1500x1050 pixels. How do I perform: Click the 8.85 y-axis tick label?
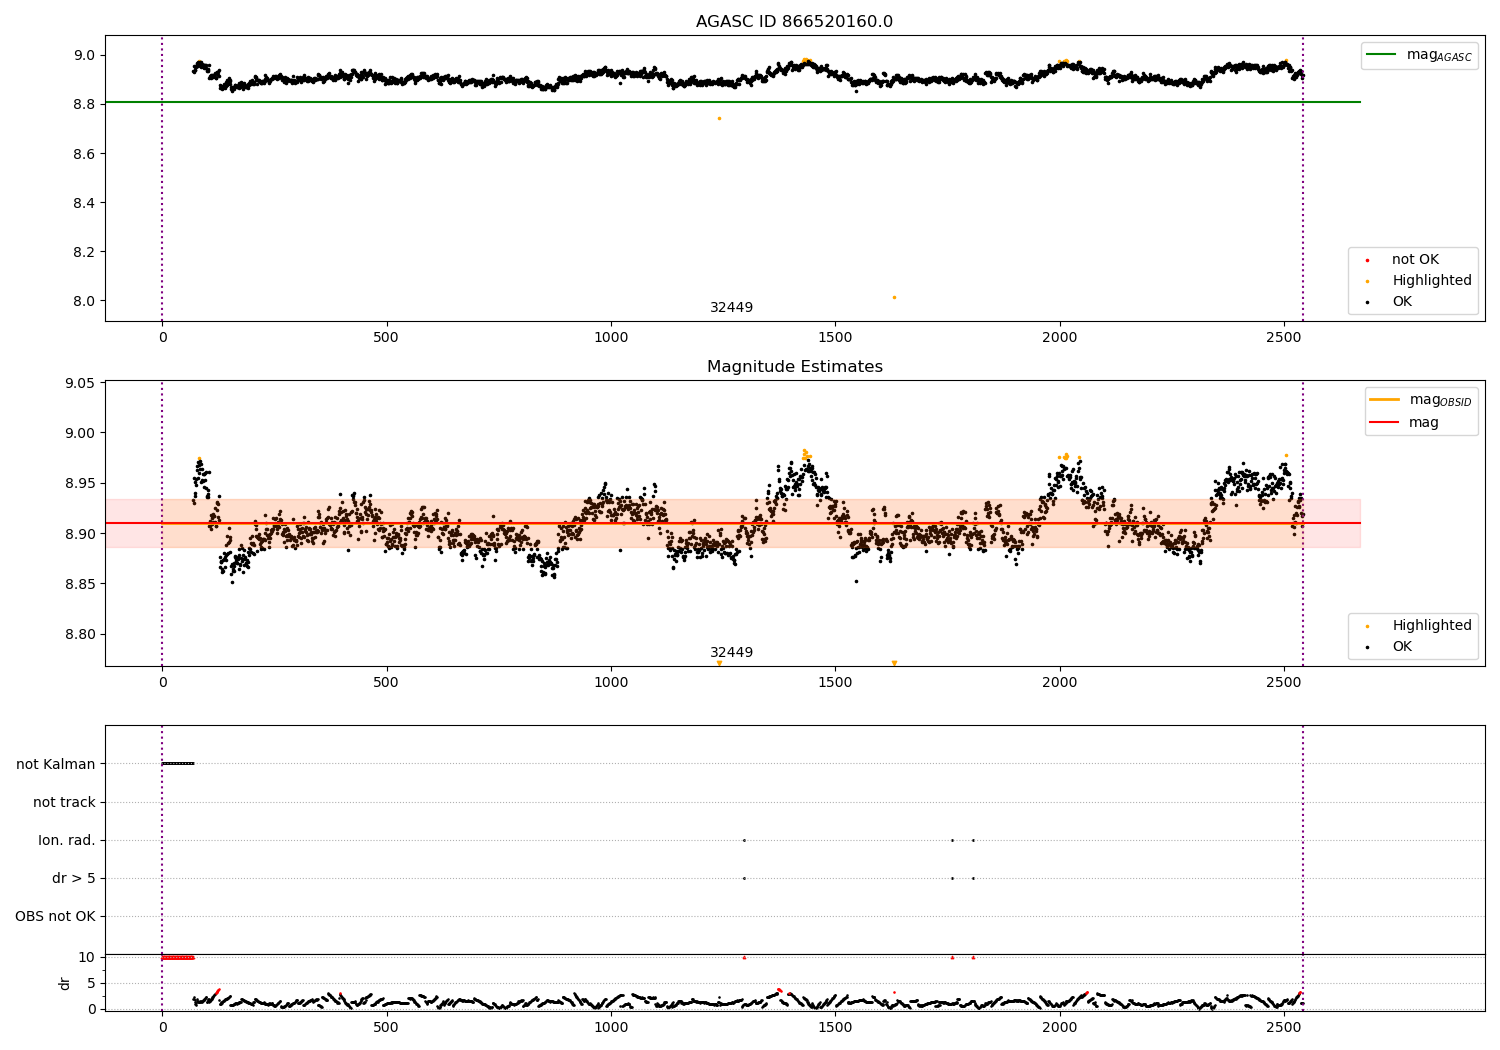[x=81, y=584]
